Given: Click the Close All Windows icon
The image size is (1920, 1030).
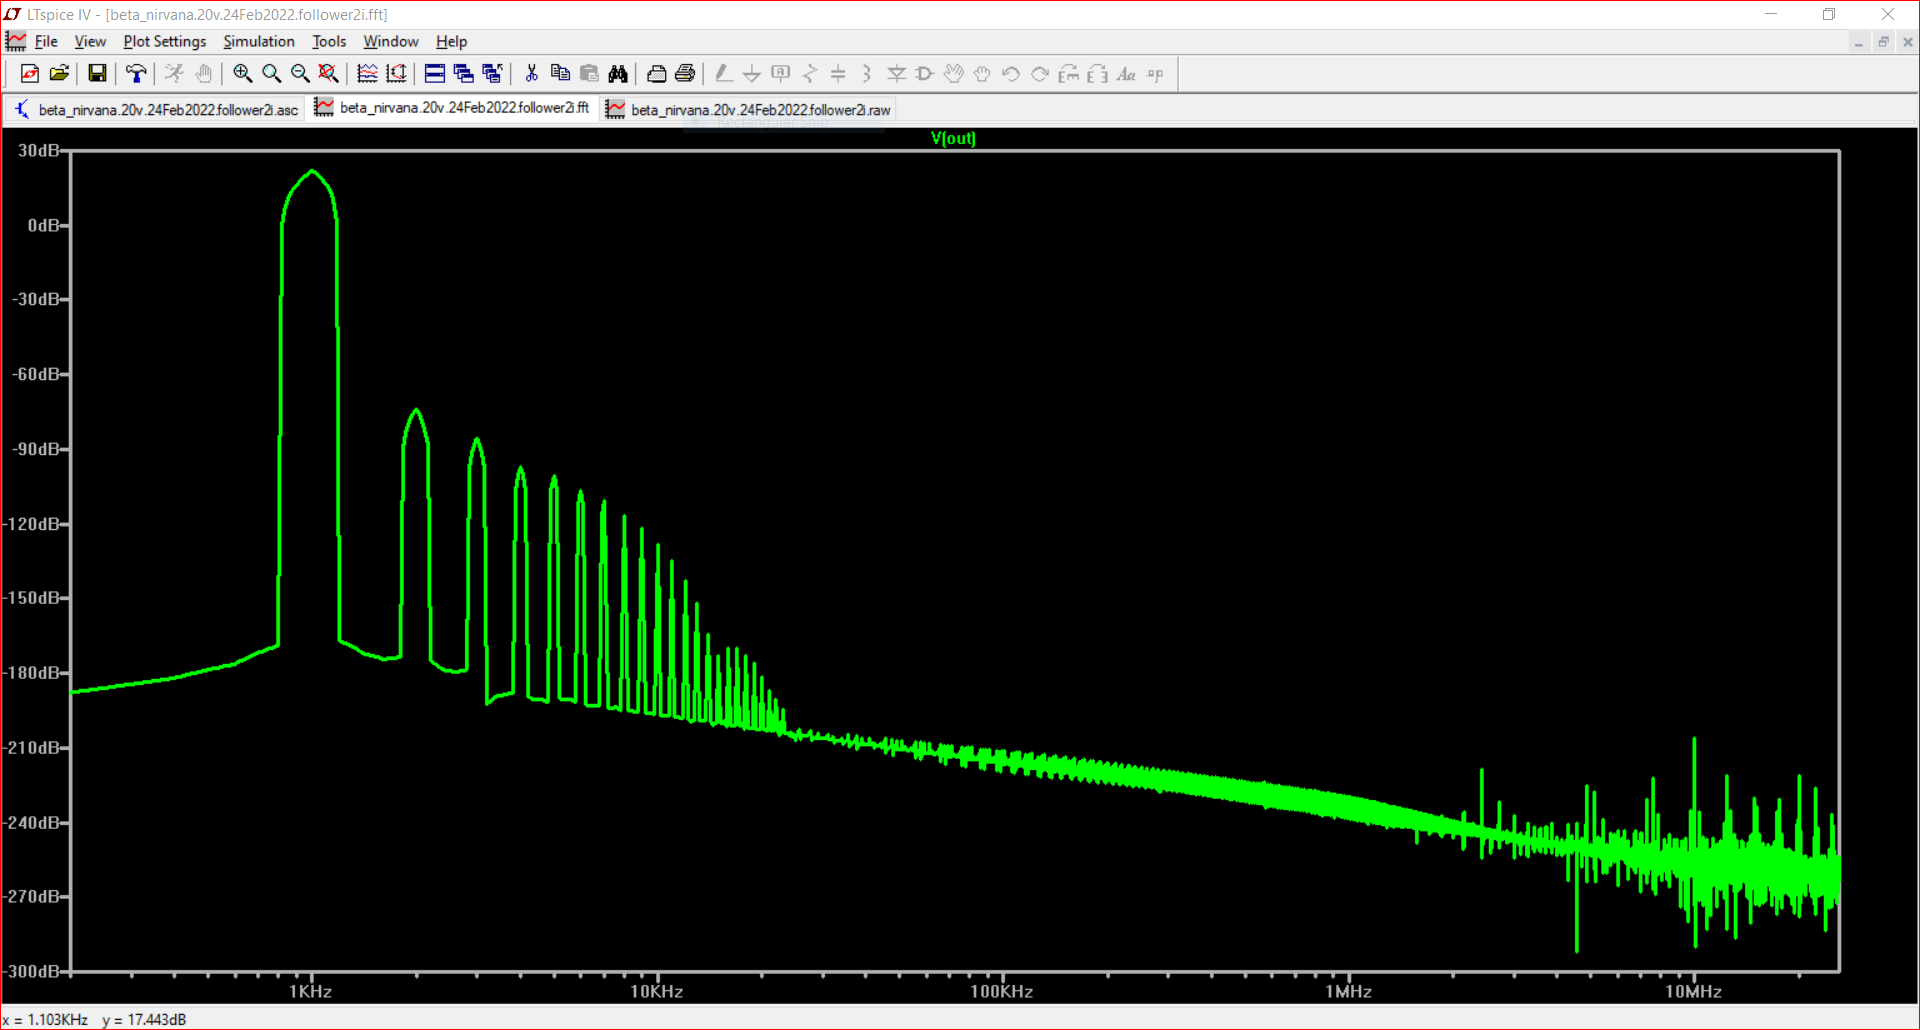Looking at the screenshot, I should (x=492, y=73).
